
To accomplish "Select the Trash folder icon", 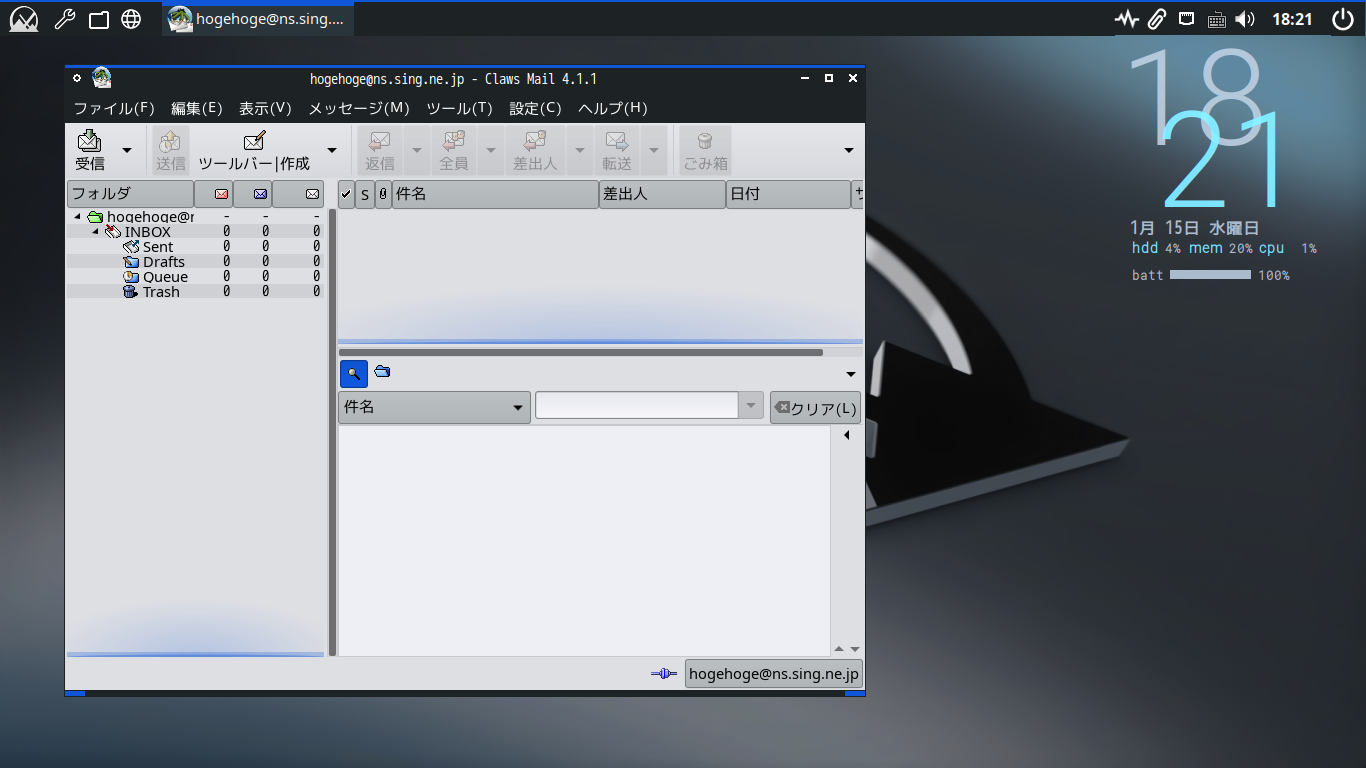I will (130, 292).
